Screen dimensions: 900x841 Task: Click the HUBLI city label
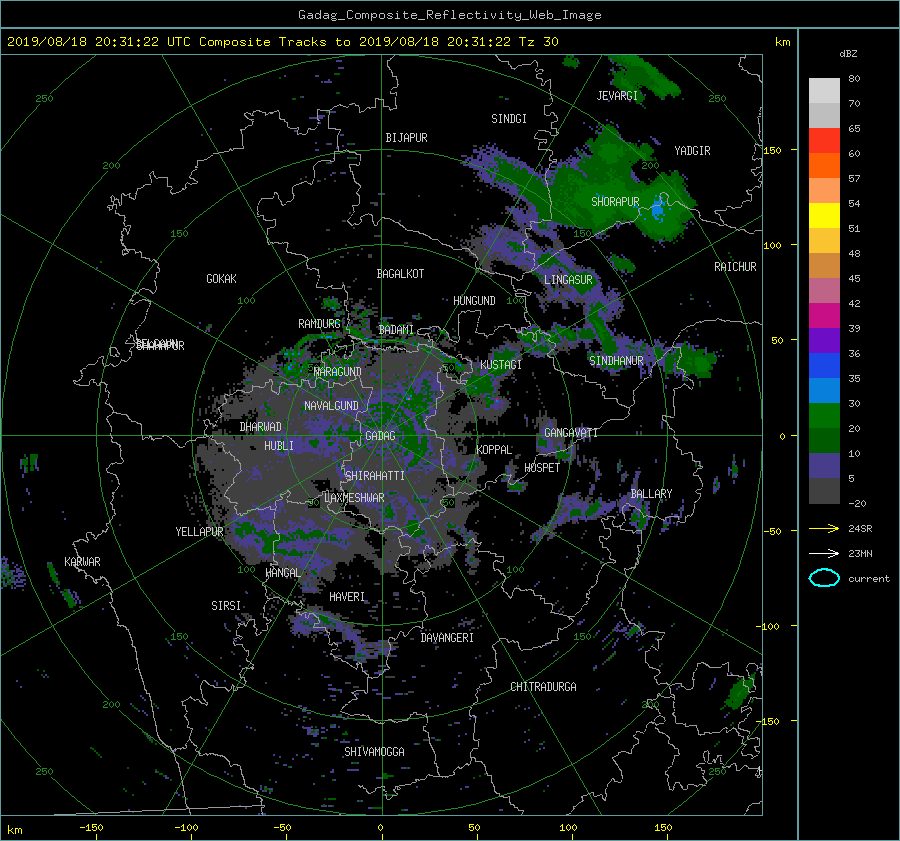click(x=279, y=446)
